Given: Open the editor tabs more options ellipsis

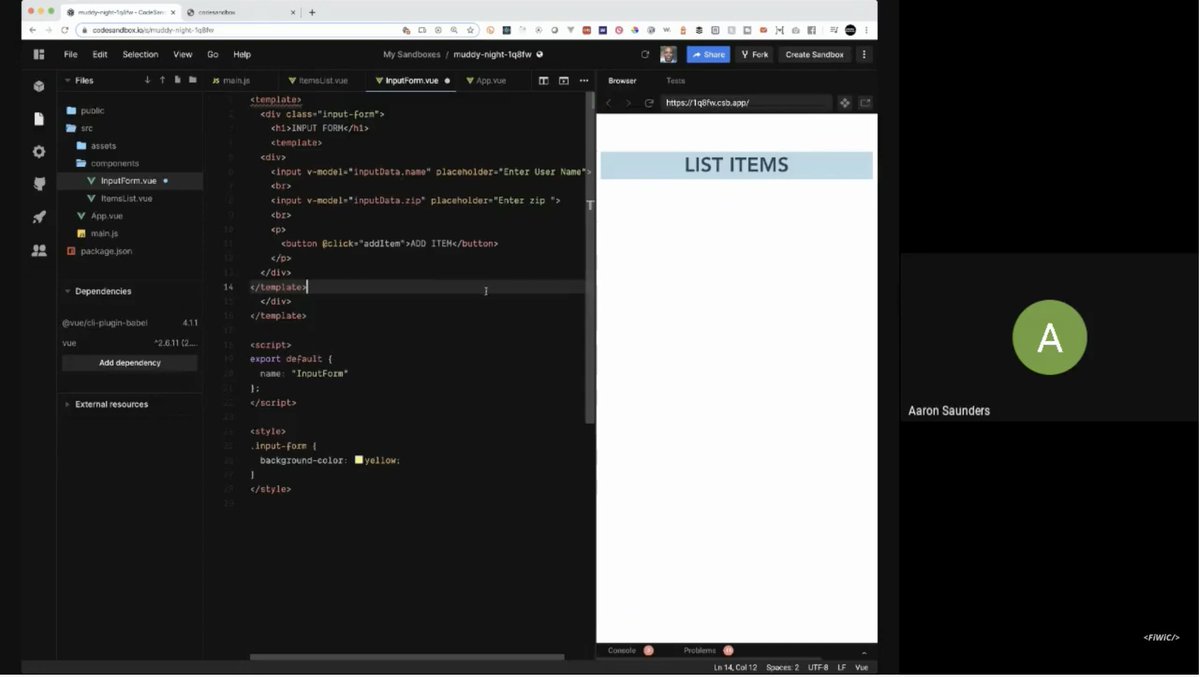Looking at the screenshot, I should 584,80.
